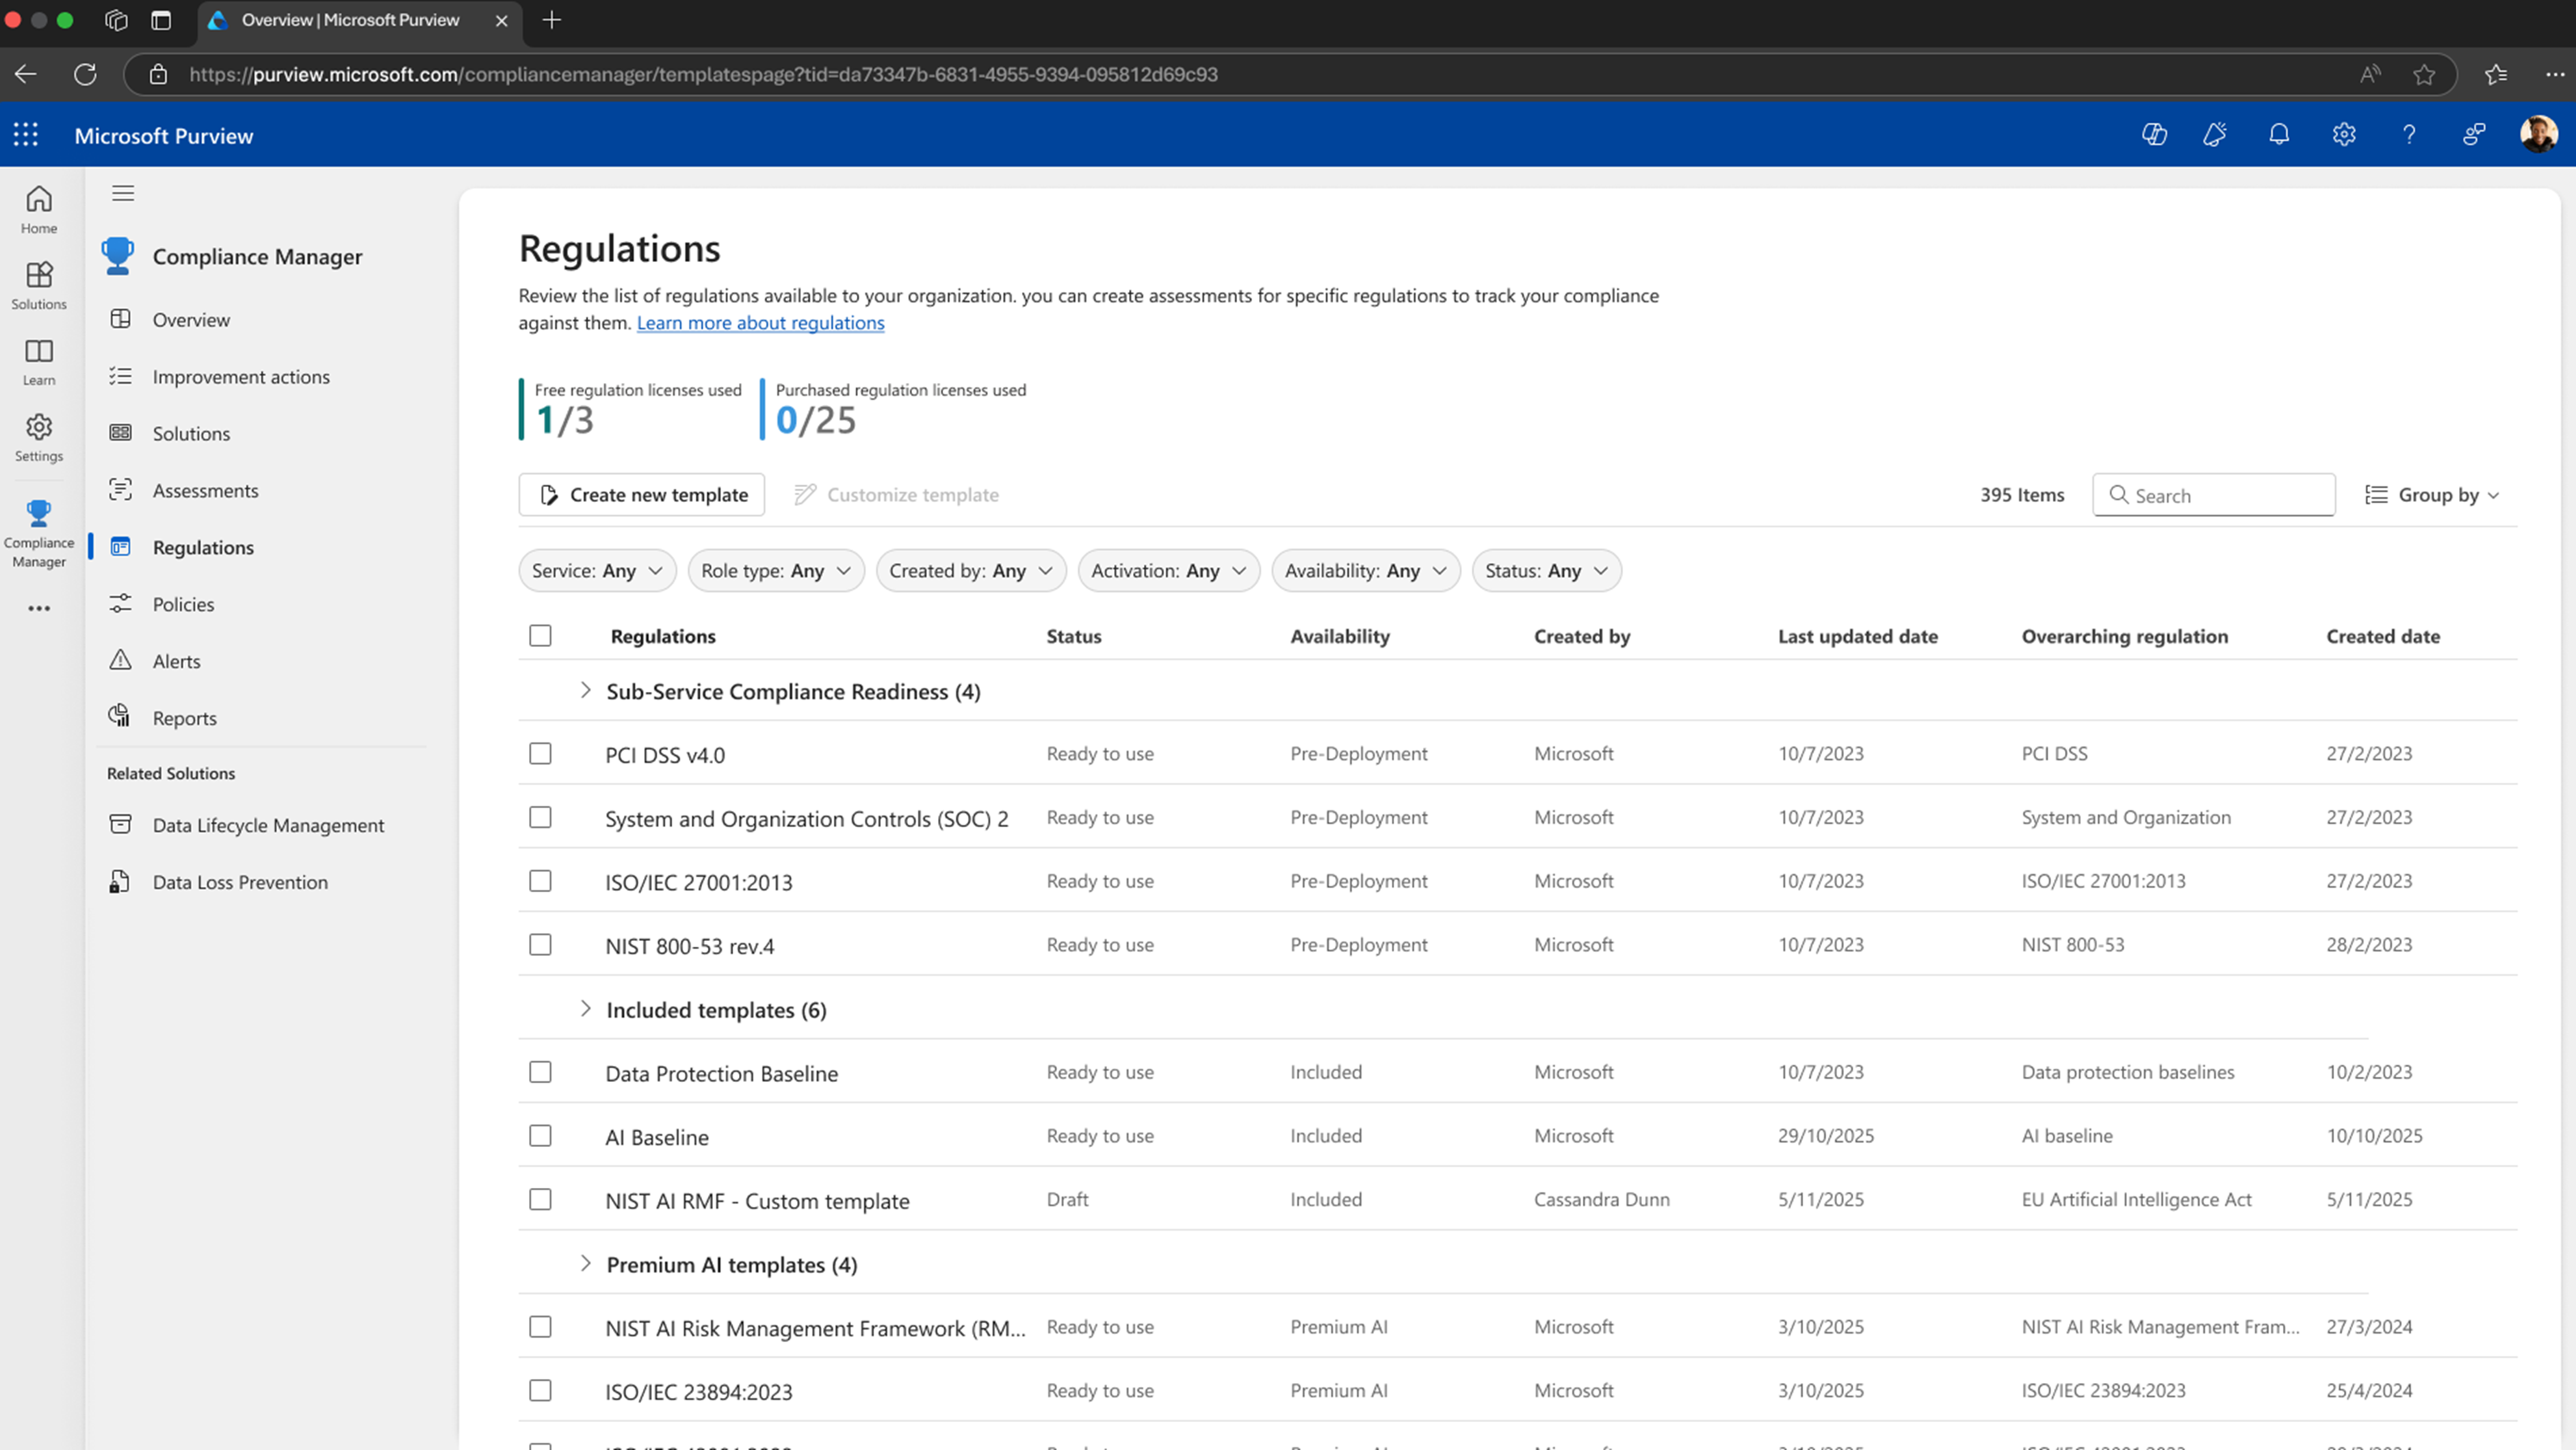
Task: Open Learn in the left rail
Action: (39, 361)
